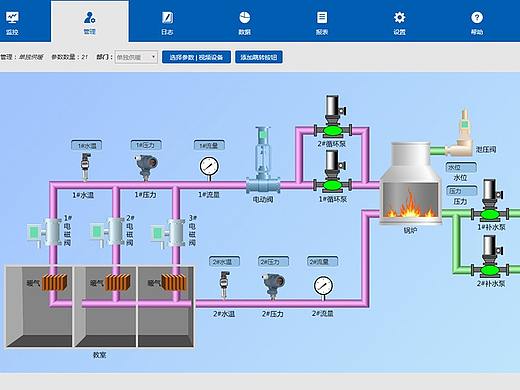Select the 2#压力 pressure transmitter icon
Viewport: 520px width, 390px height.
(273, 286)
